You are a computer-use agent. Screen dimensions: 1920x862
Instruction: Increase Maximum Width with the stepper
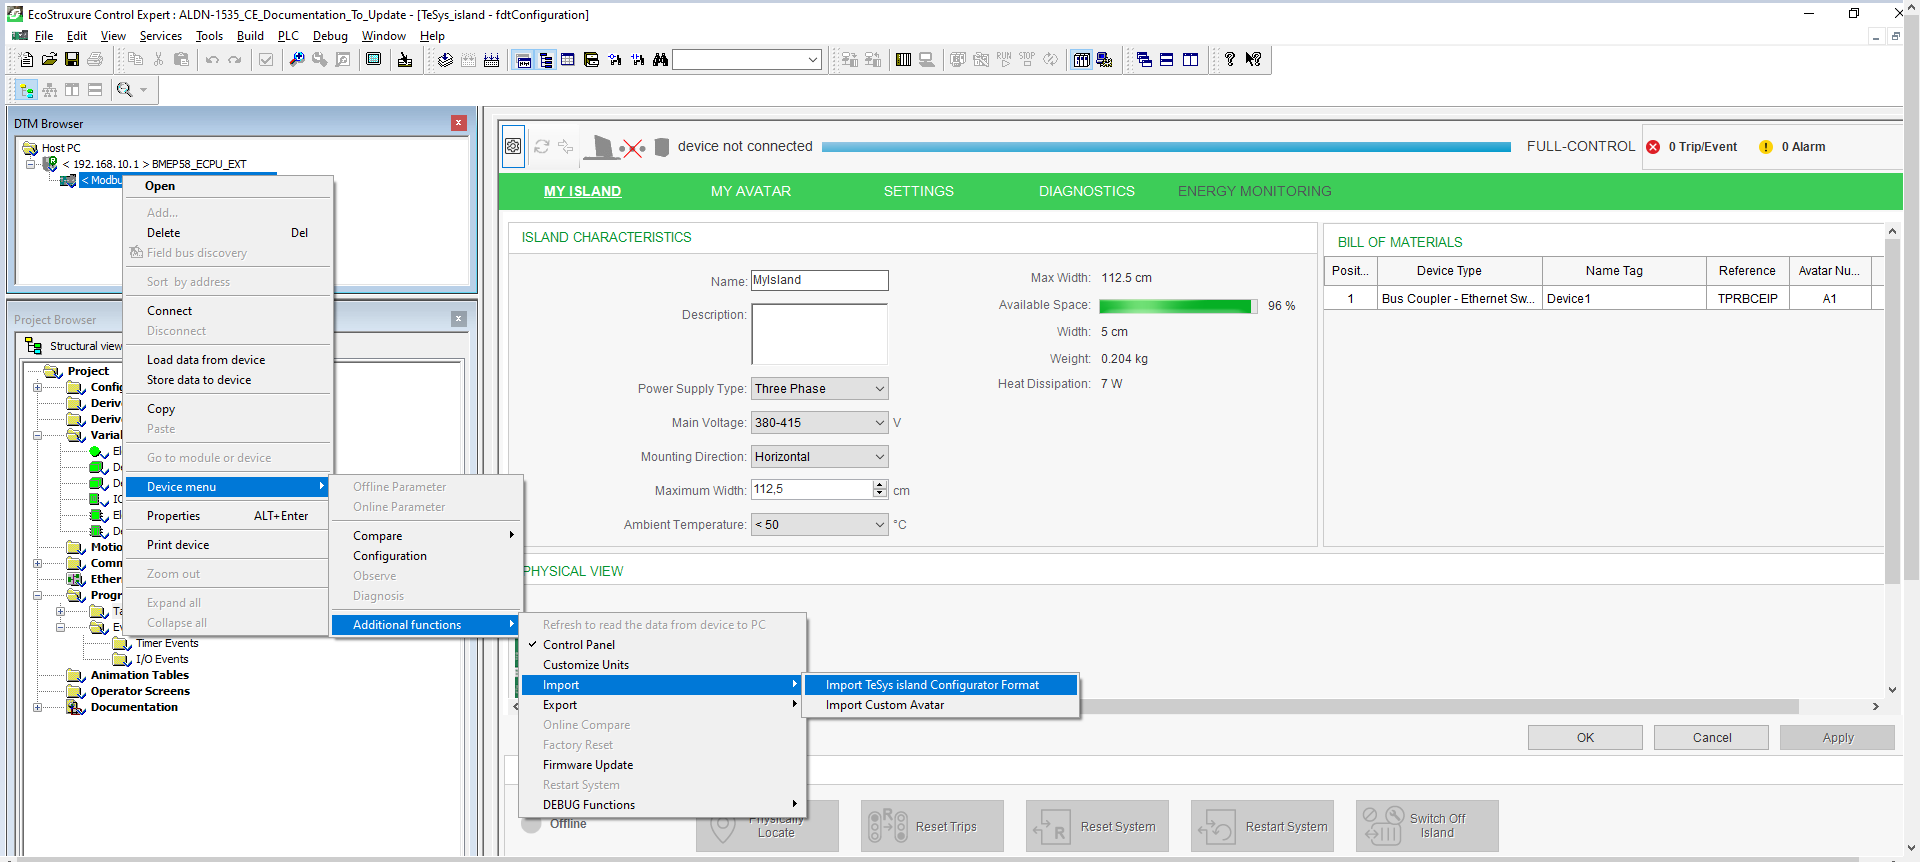(x=880, y=485)
